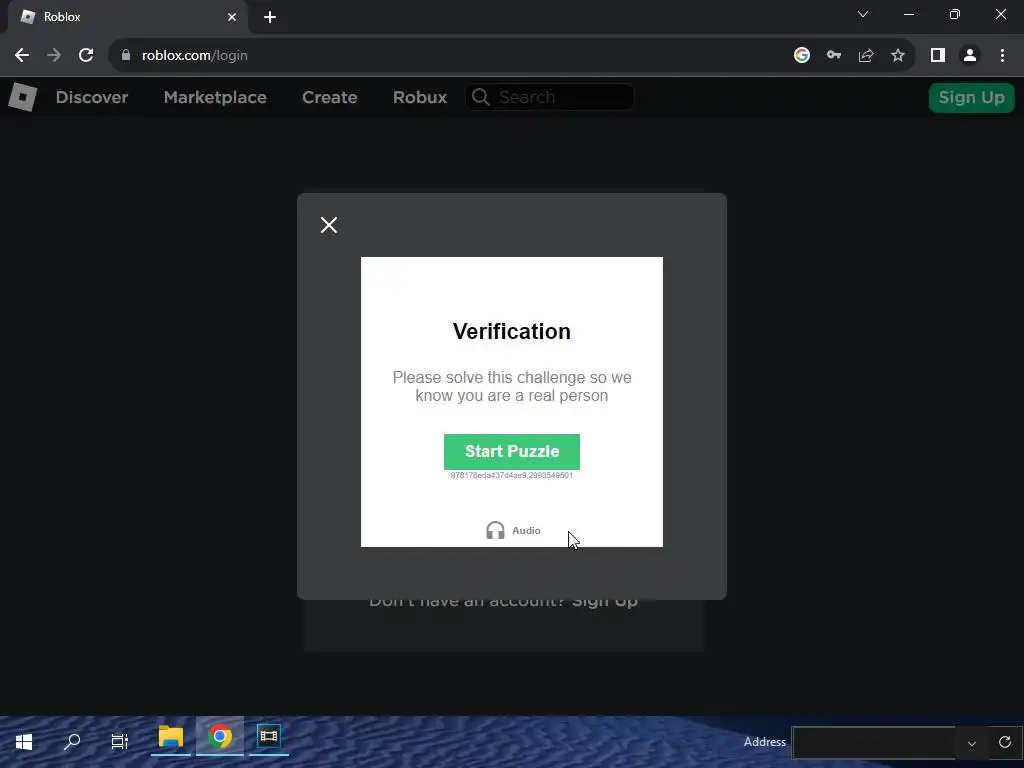Go back using browser back arrow
The image size is (1024, 768).
pyautogui.click(x=22, y=56)
